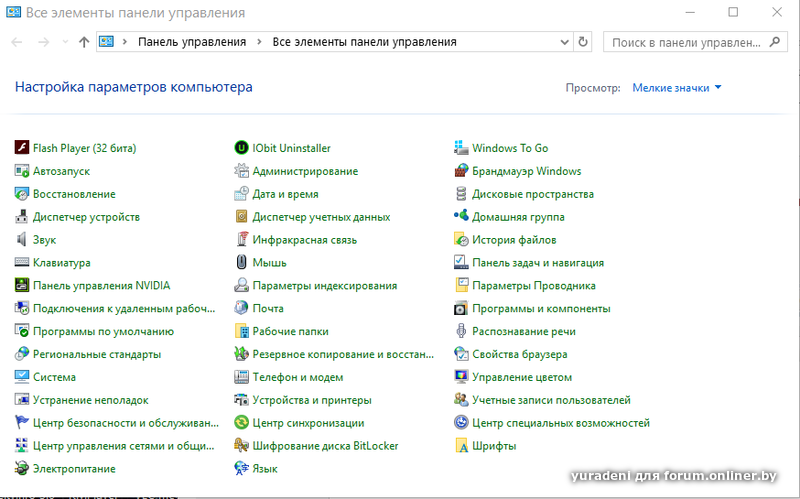Open the Диспетчер устройств link
This screenshot has width=800, height=499.
[86, 217]
